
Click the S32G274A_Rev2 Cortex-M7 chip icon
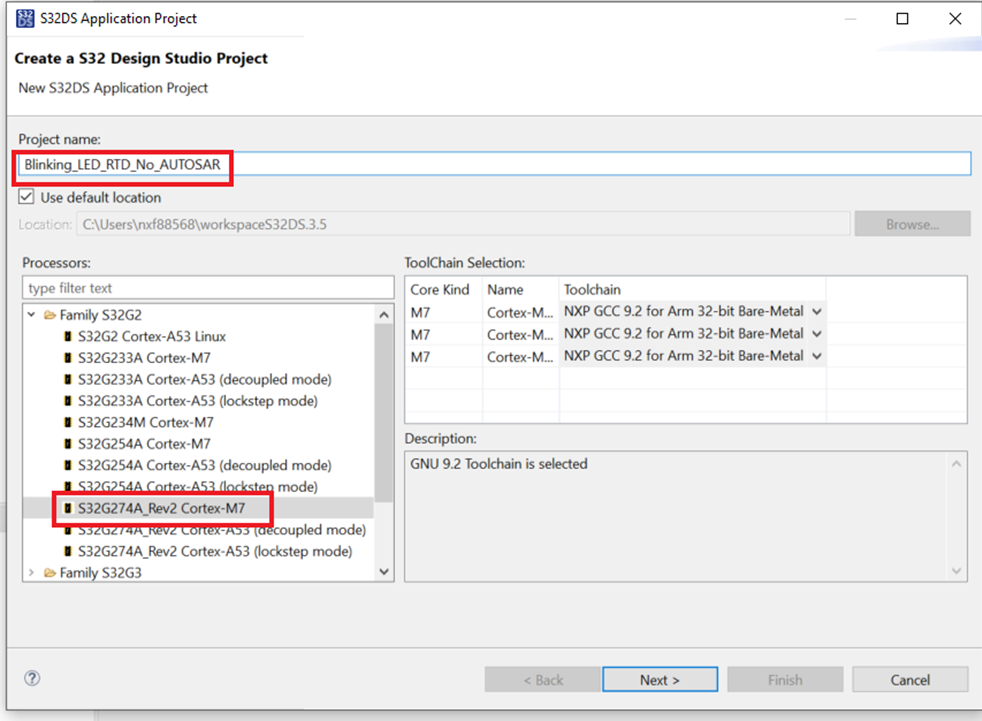[x=67, y=509]
